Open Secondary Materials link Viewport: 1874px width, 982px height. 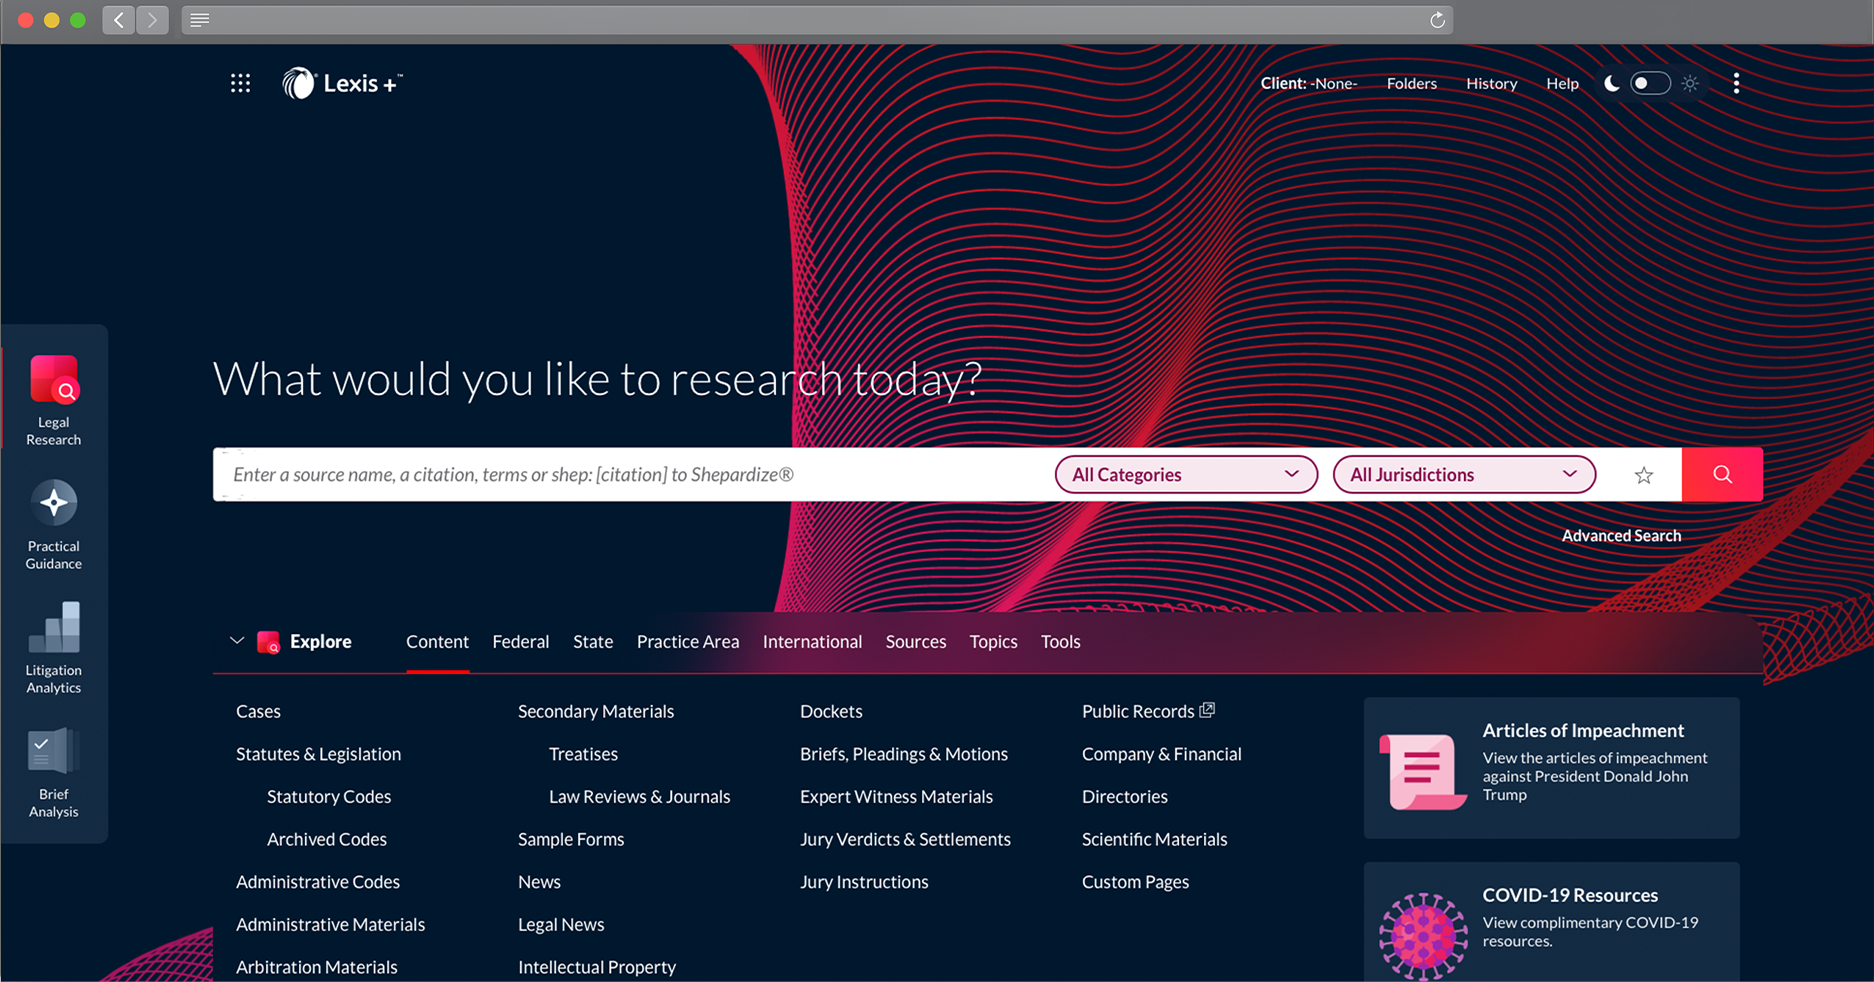click(596, 711)
